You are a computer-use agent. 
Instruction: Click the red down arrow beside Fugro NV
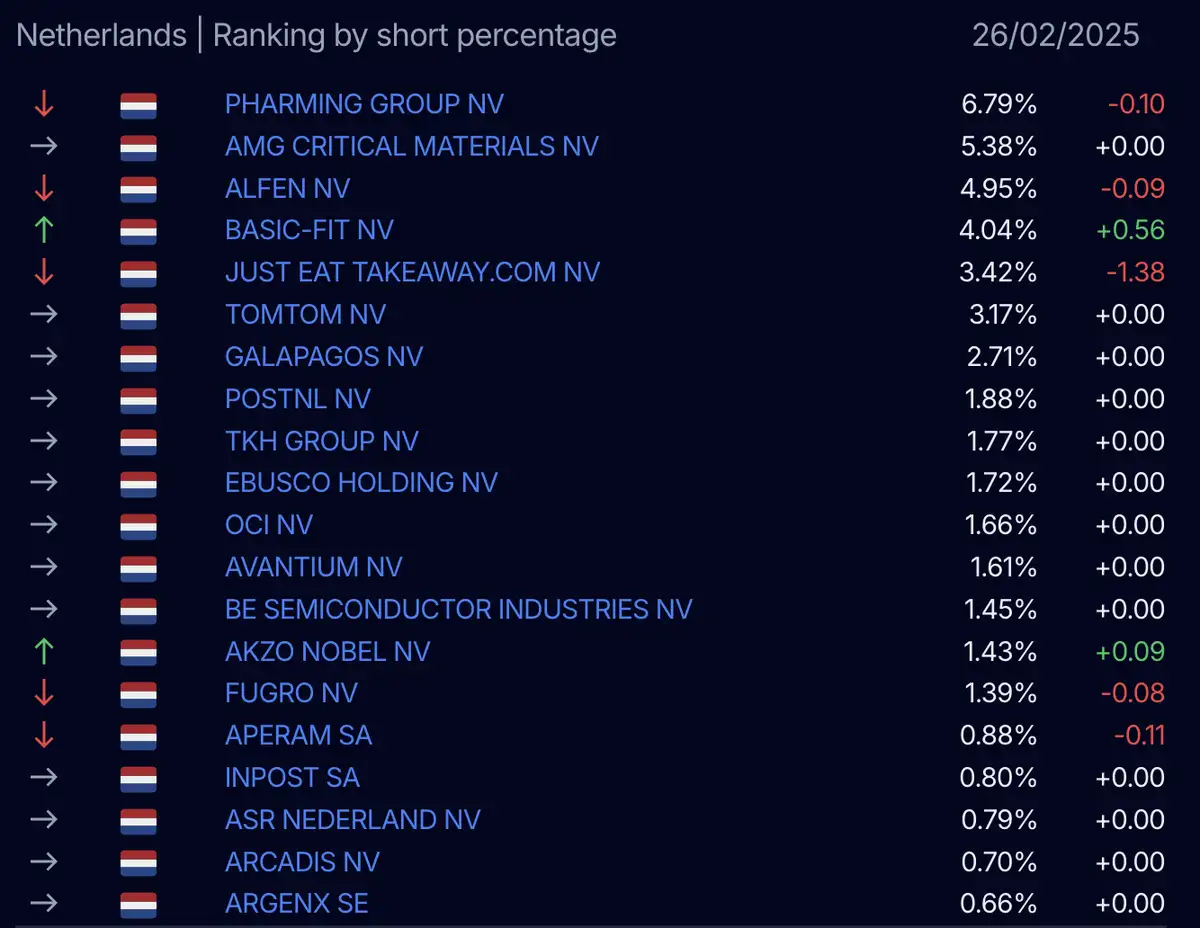pos(43,693)
